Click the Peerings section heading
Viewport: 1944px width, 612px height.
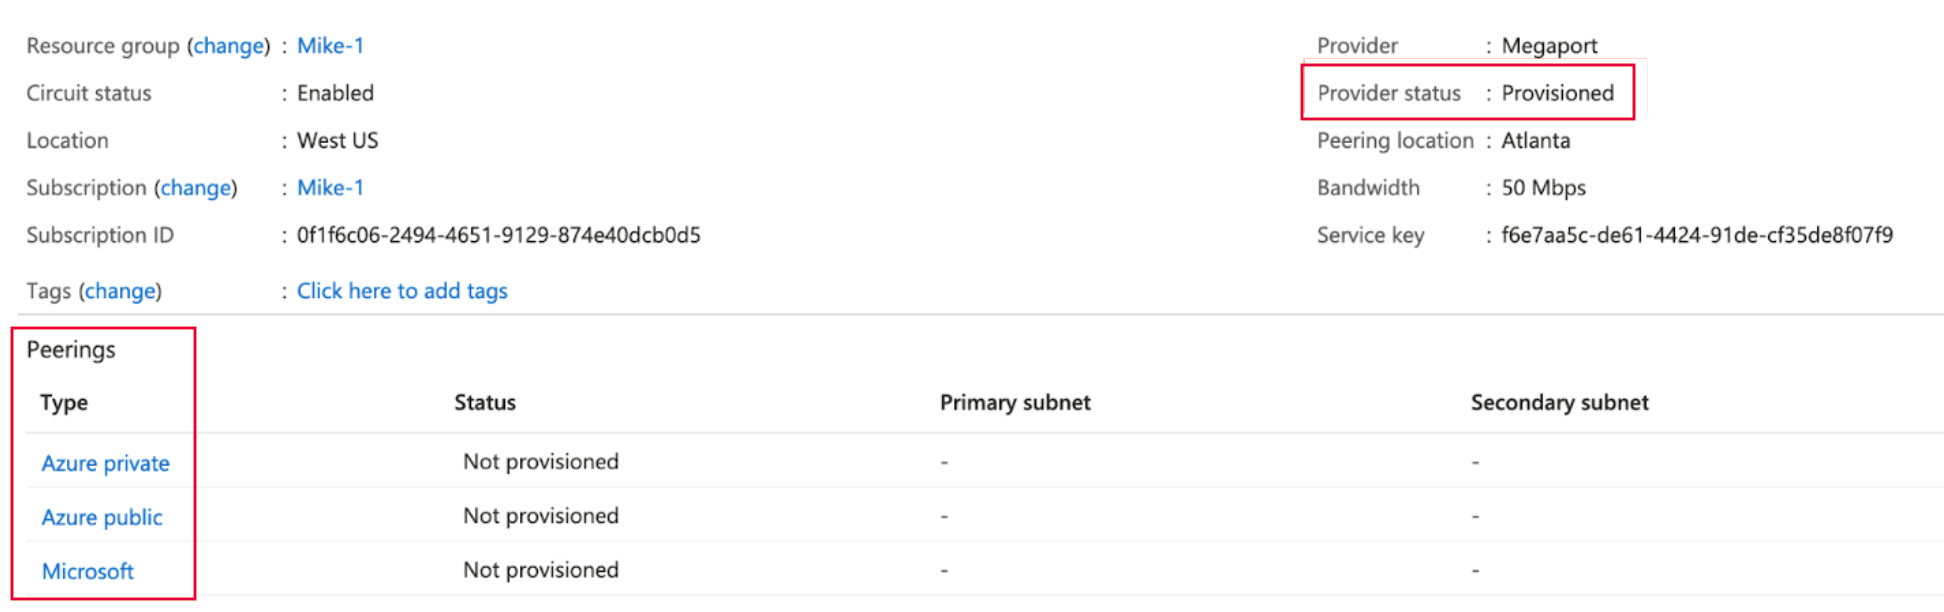click(x=72, y=349)
